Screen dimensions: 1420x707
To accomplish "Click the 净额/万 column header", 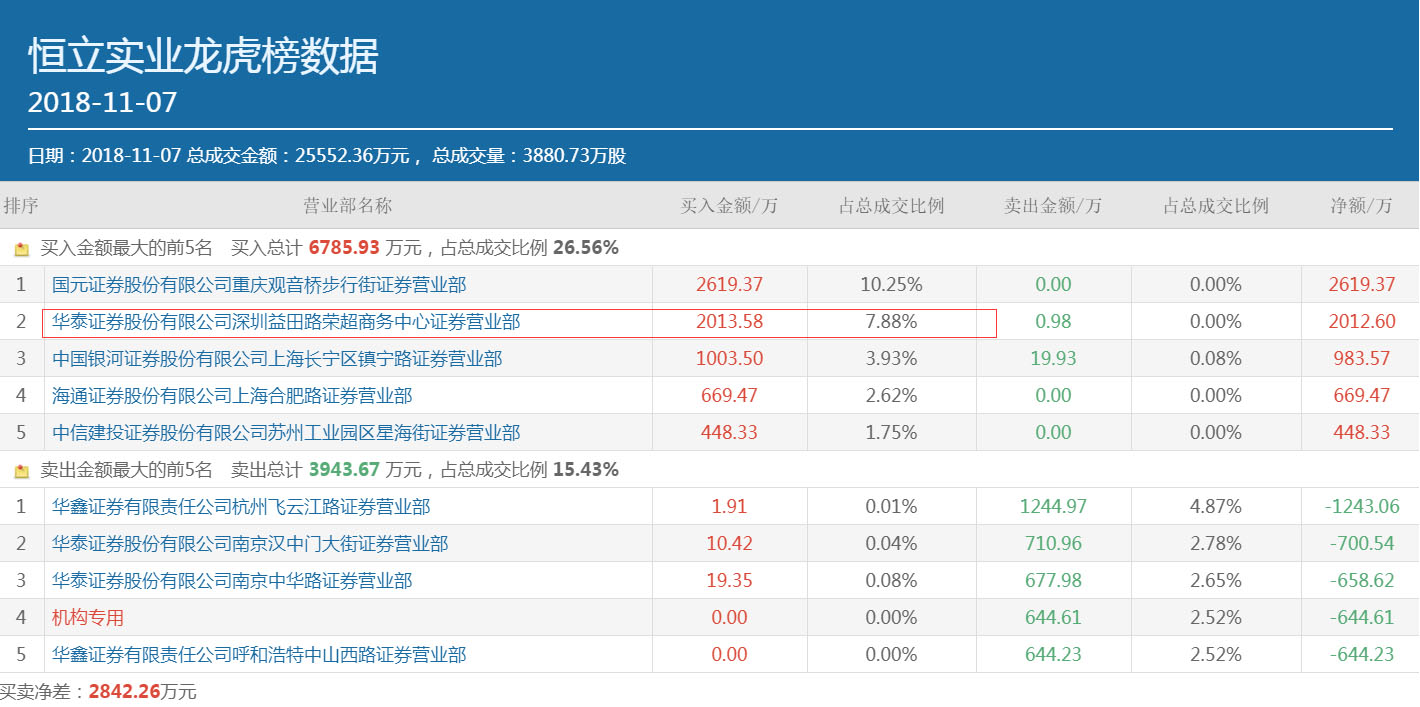I will click(x=1361, y=206).
